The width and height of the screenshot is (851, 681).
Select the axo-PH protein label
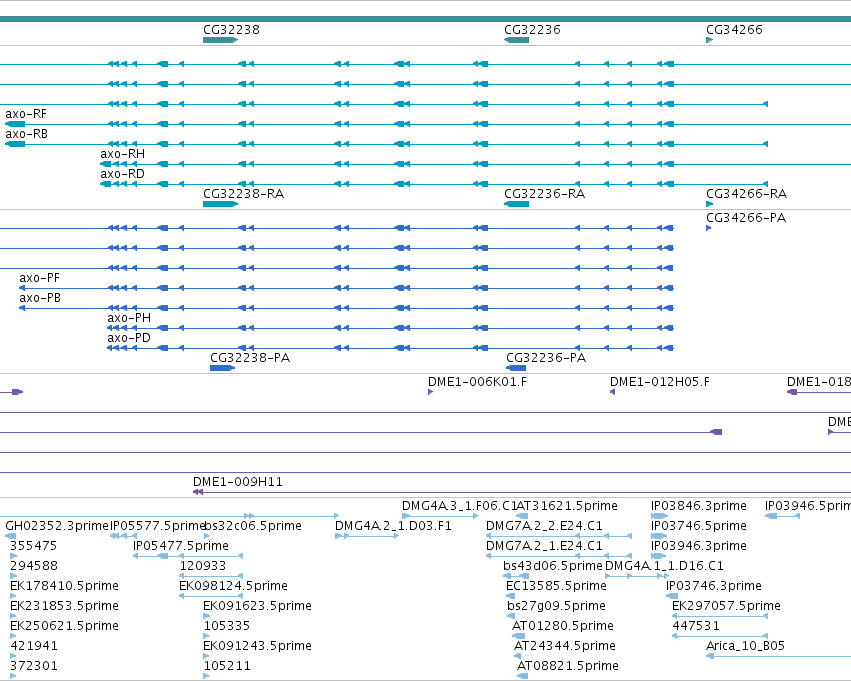(129, 317)
